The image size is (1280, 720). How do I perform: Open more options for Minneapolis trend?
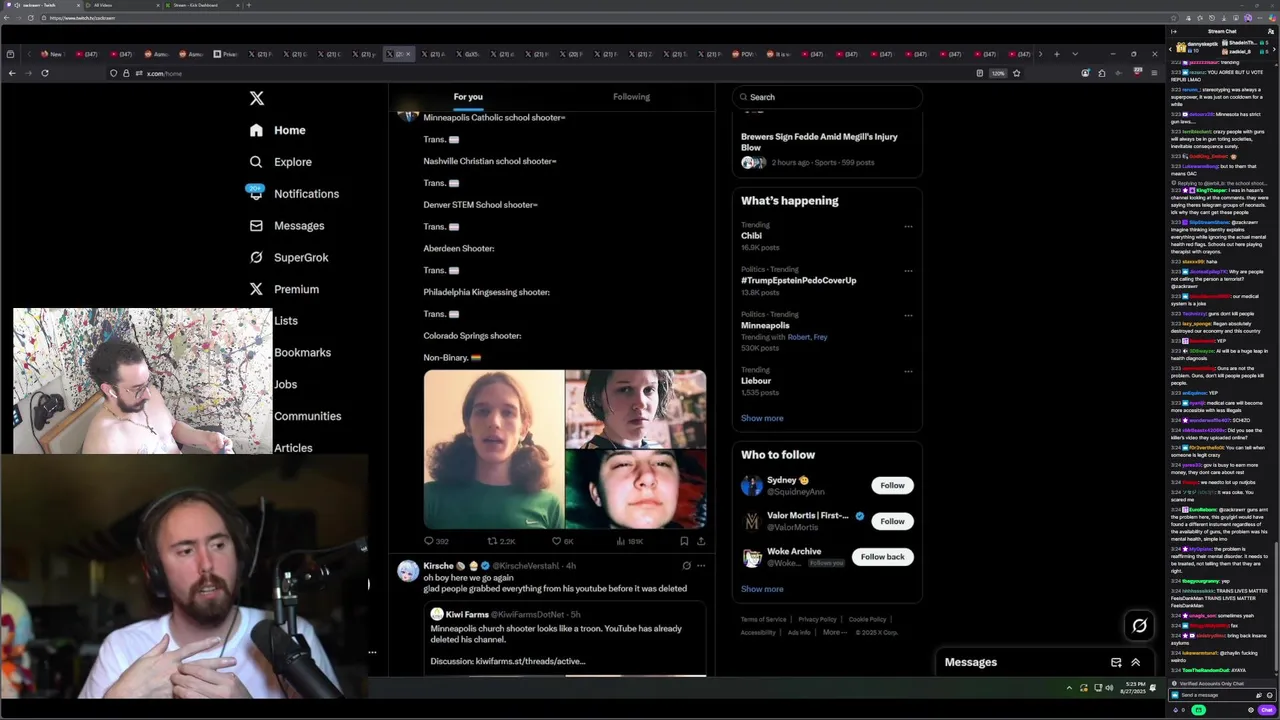point(908,315)
